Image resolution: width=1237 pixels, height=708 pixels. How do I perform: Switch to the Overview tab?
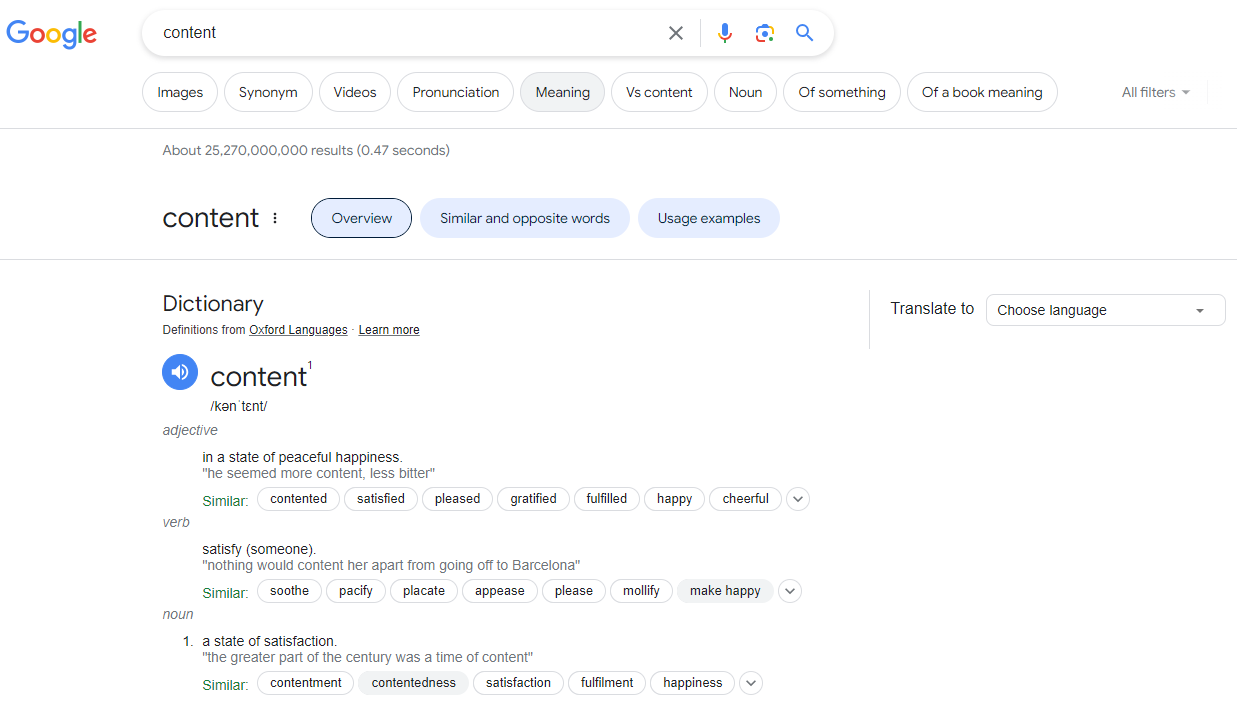point(361,218)
